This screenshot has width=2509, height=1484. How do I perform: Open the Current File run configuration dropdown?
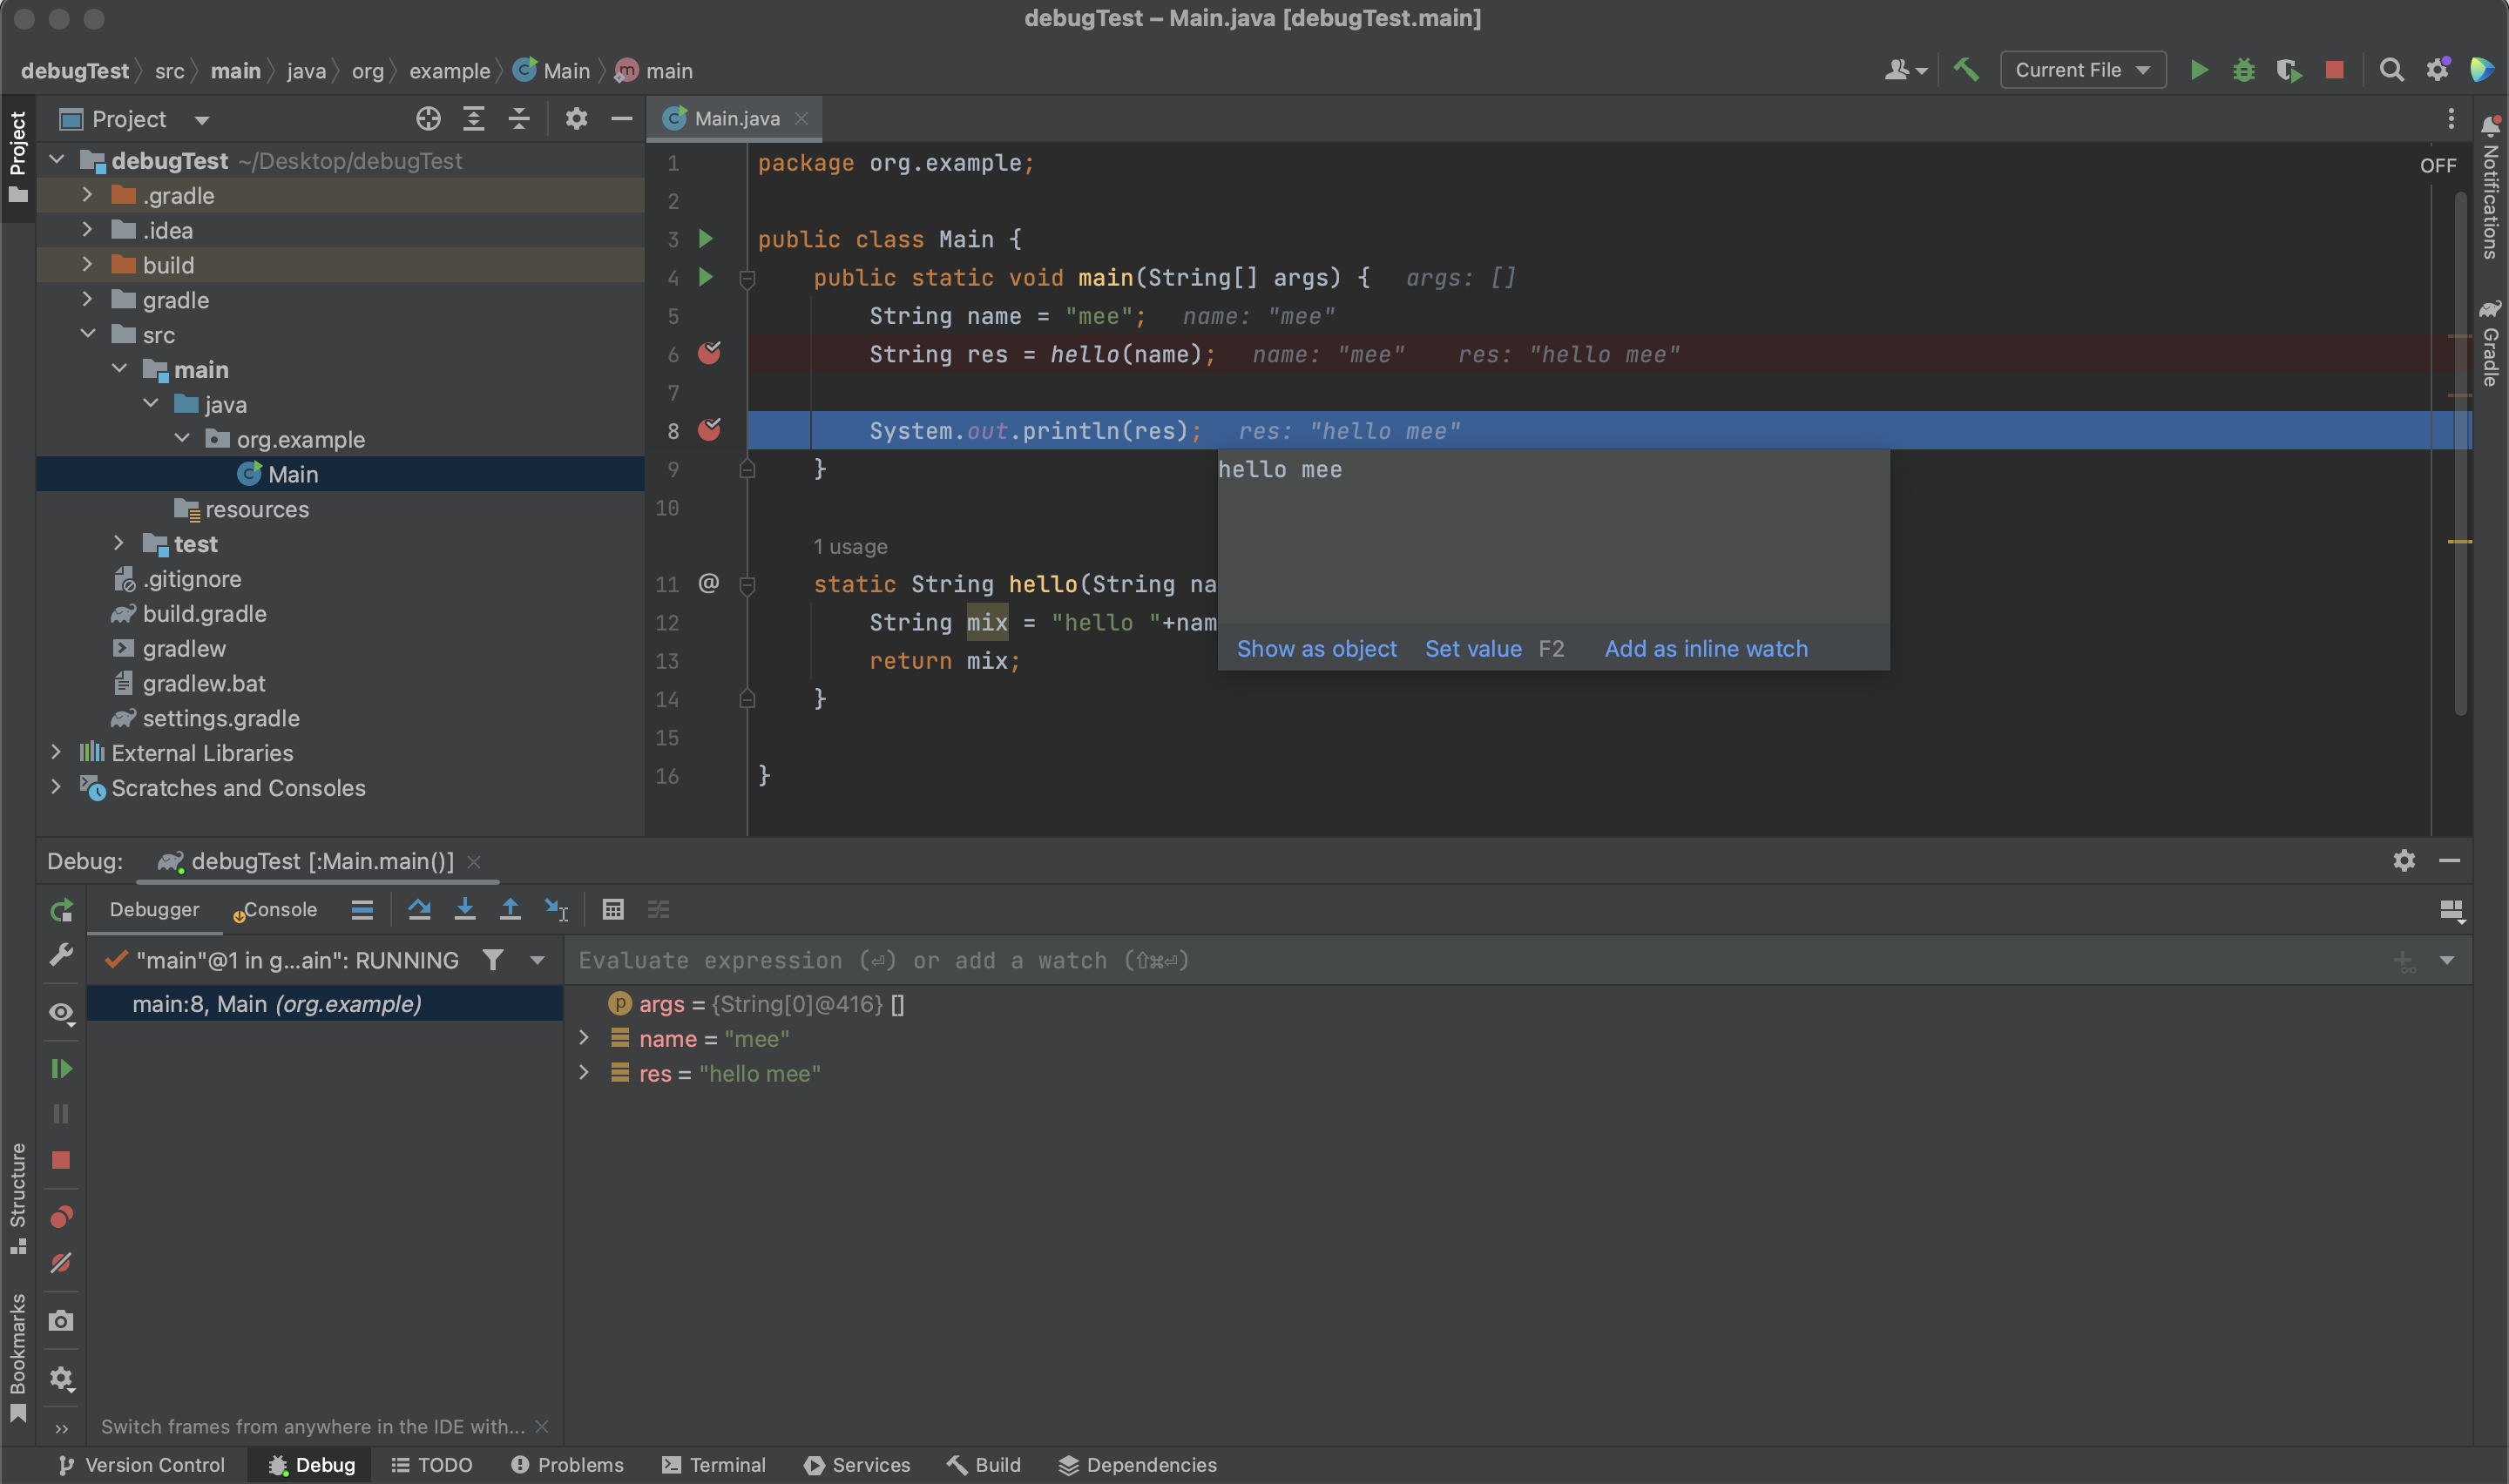pyautogui.click(x=2082, y=70)
